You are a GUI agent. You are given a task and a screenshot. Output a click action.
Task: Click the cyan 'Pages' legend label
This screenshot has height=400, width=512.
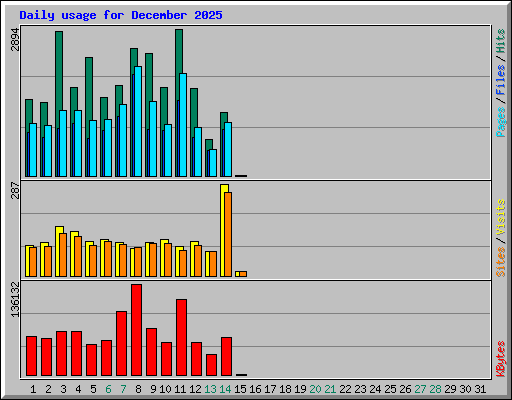(x=501, y=122)
